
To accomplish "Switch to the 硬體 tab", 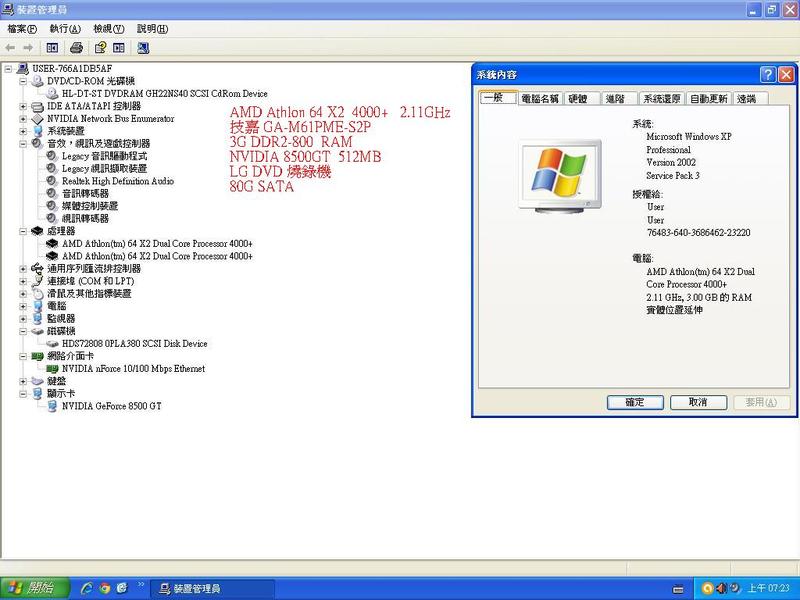I will 581,99.
